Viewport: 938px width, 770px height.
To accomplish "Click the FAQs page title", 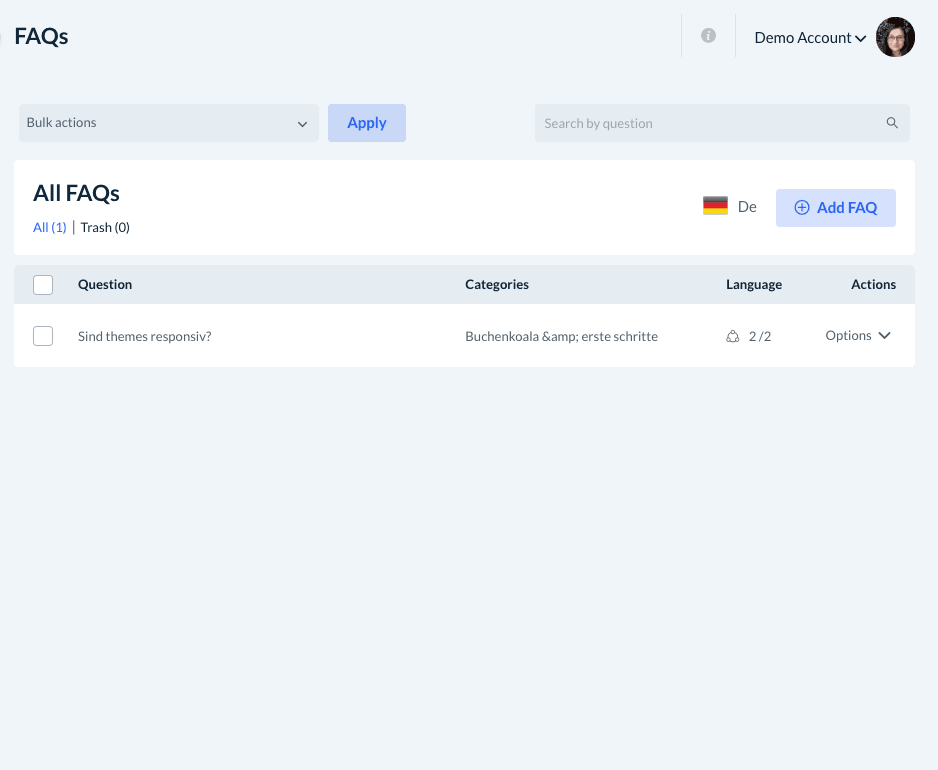I will point(41,36).
